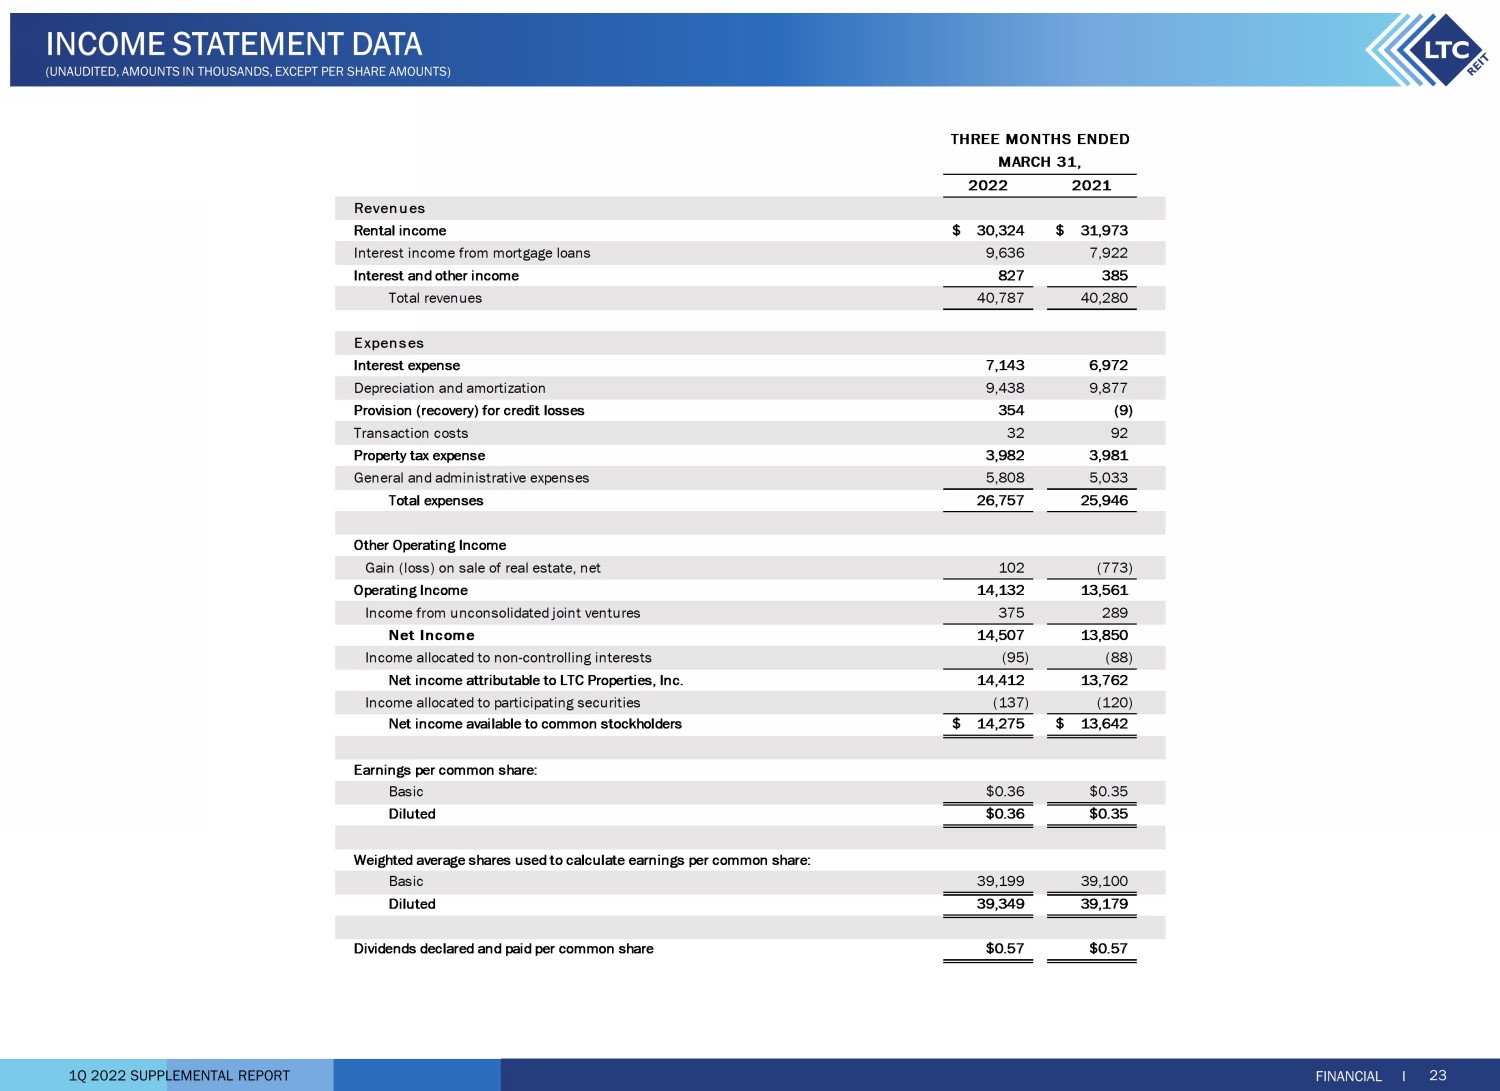Select interest and other income 827
Viewport: 1500px width, 1091px height.
tap(1011, 276)
